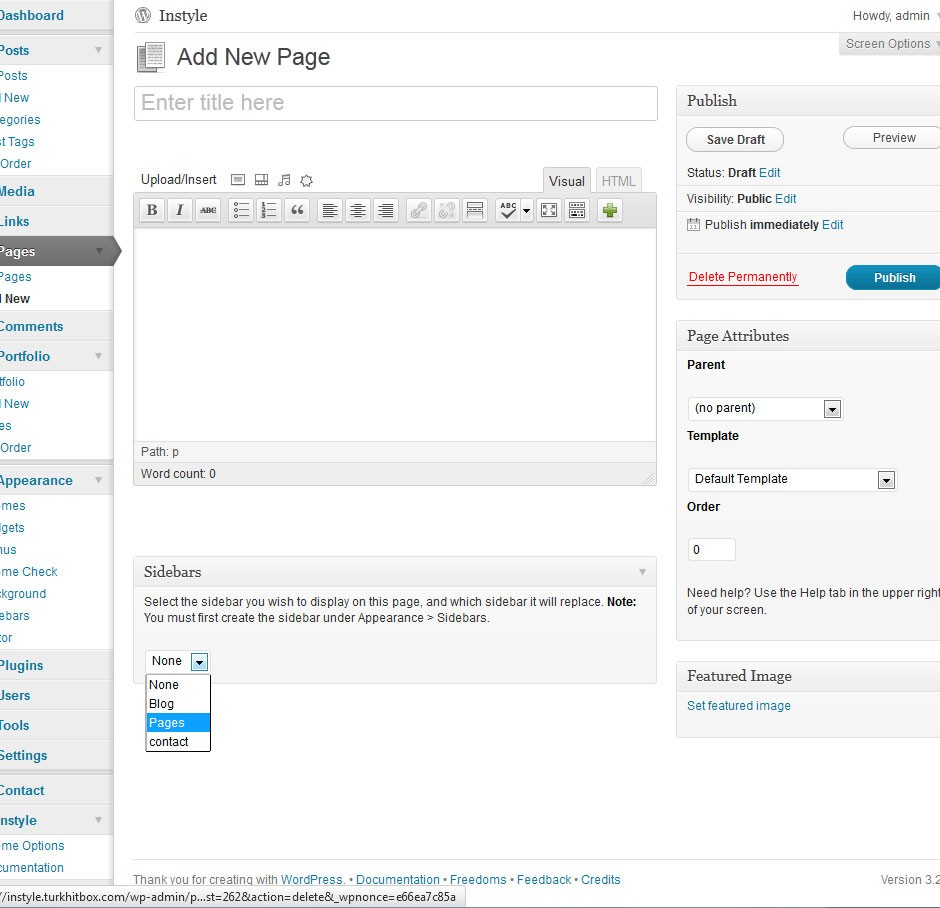This screenshot has width=940, height=908.
Task: Add audio via Upload/Insert
Action: (284, 180)
